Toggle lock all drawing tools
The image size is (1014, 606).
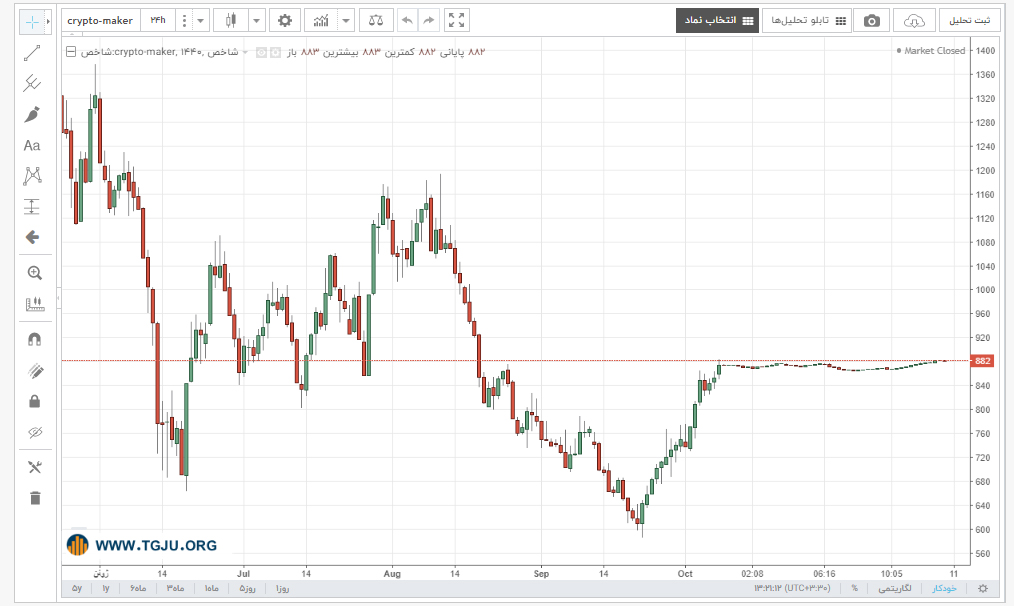pos(35,402)
